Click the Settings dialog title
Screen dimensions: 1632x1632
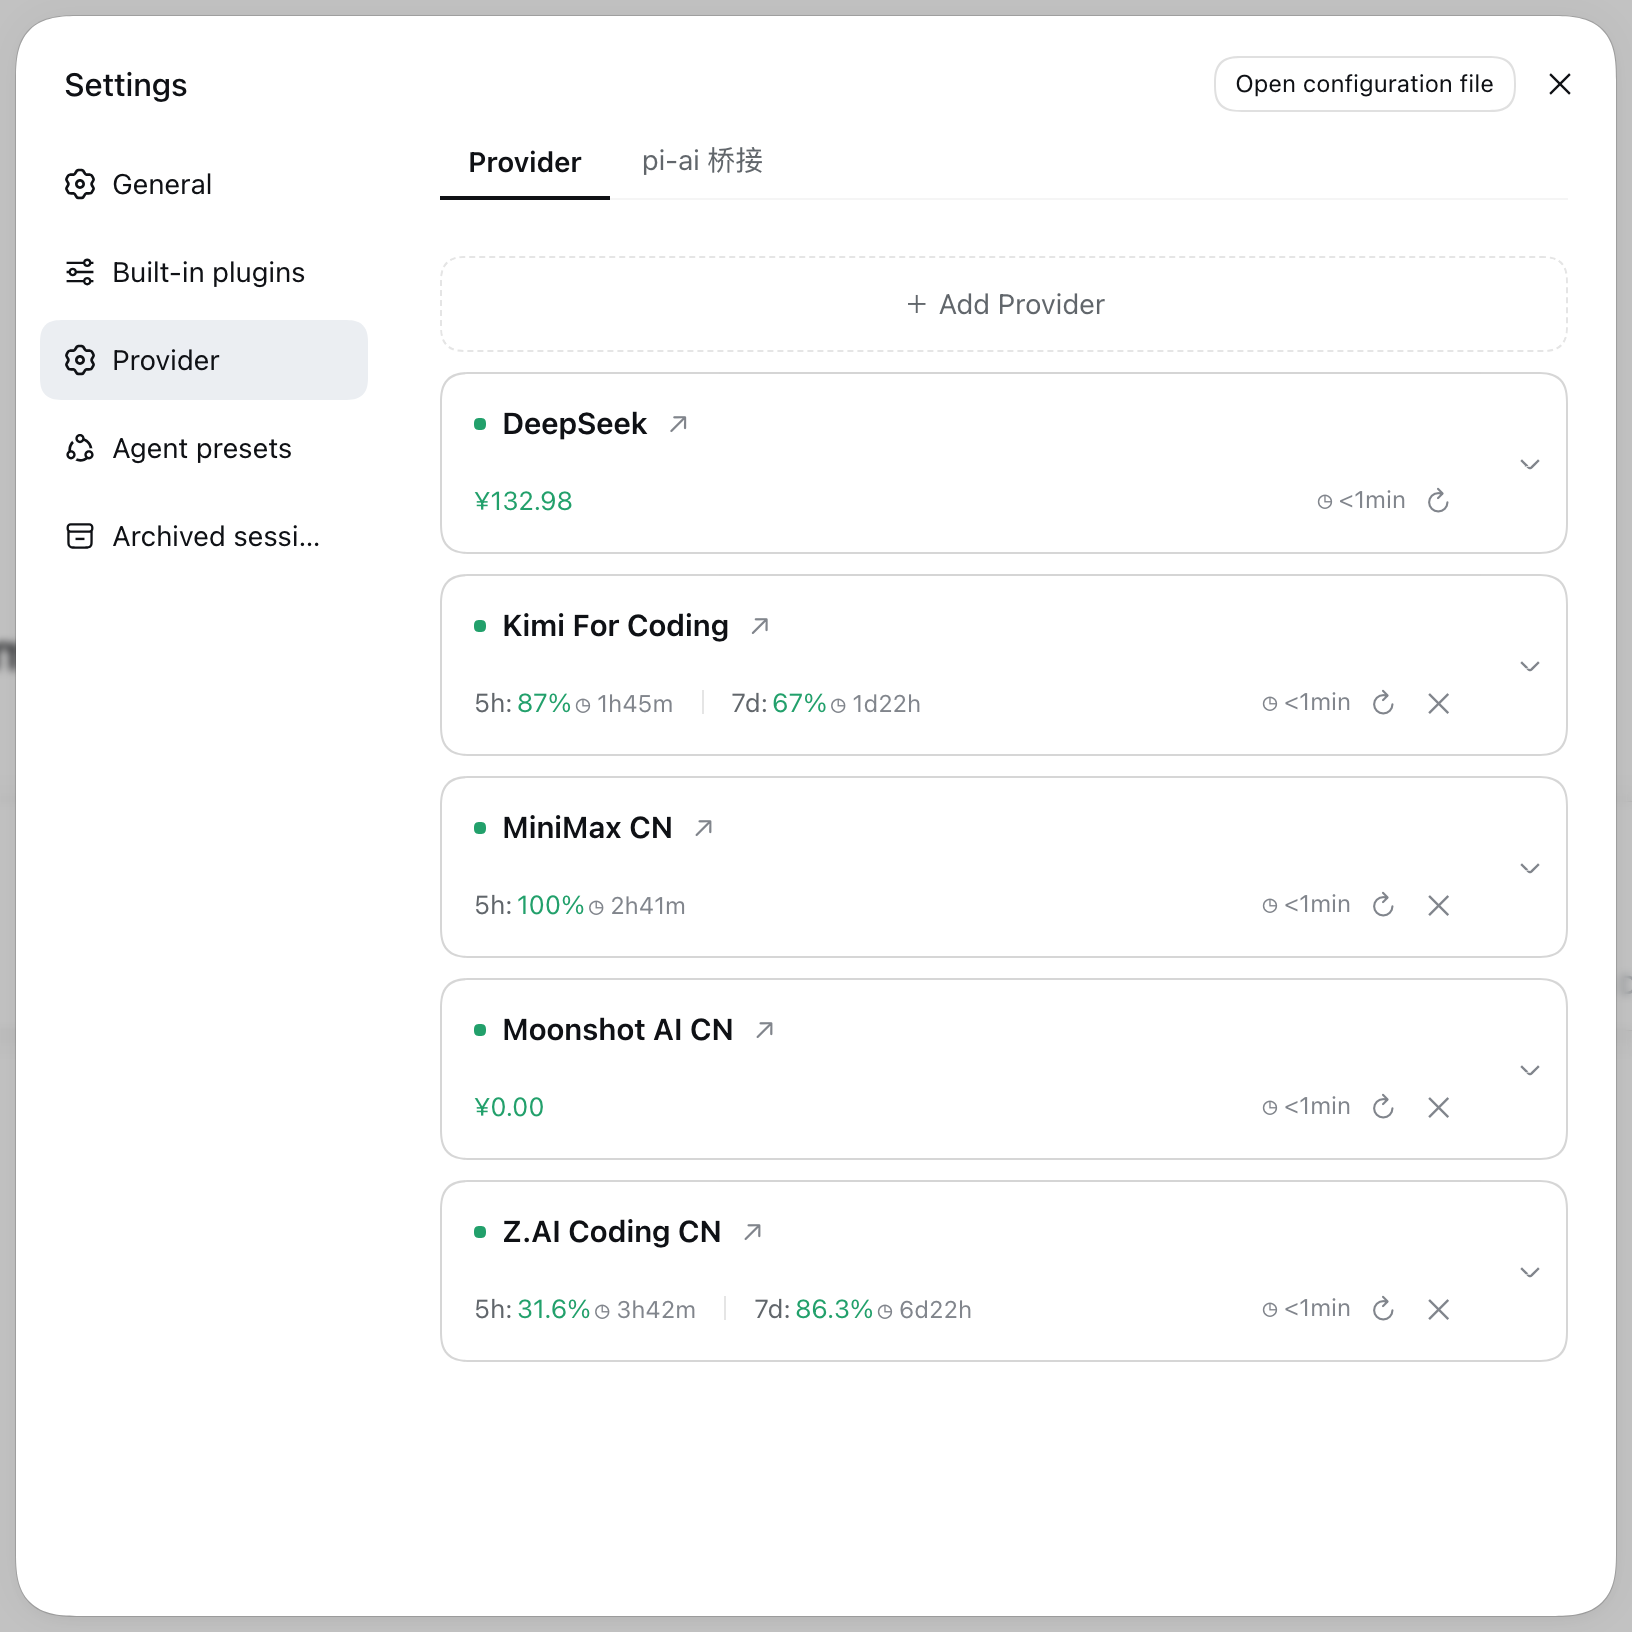coord(126,85)
